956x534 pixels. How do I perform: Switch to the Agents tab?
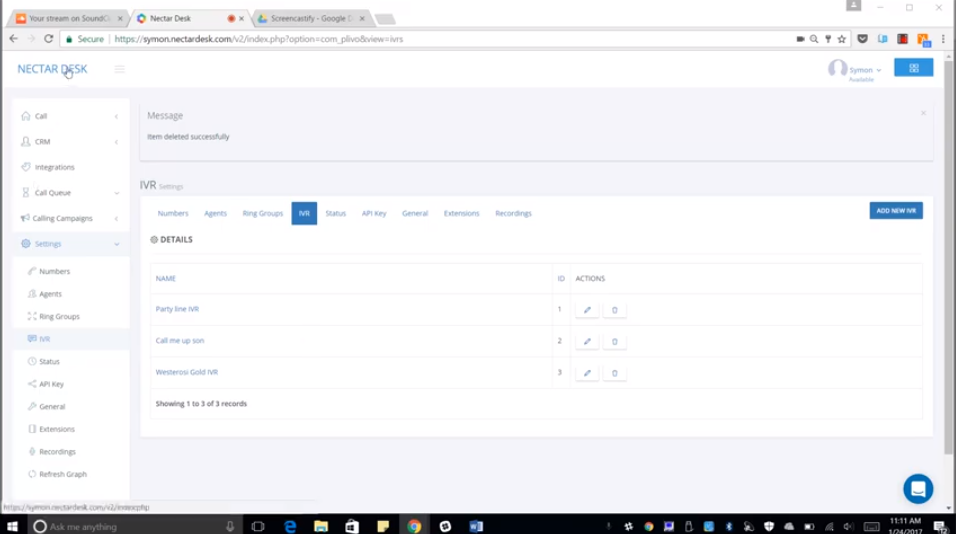(x=215, y=213)
